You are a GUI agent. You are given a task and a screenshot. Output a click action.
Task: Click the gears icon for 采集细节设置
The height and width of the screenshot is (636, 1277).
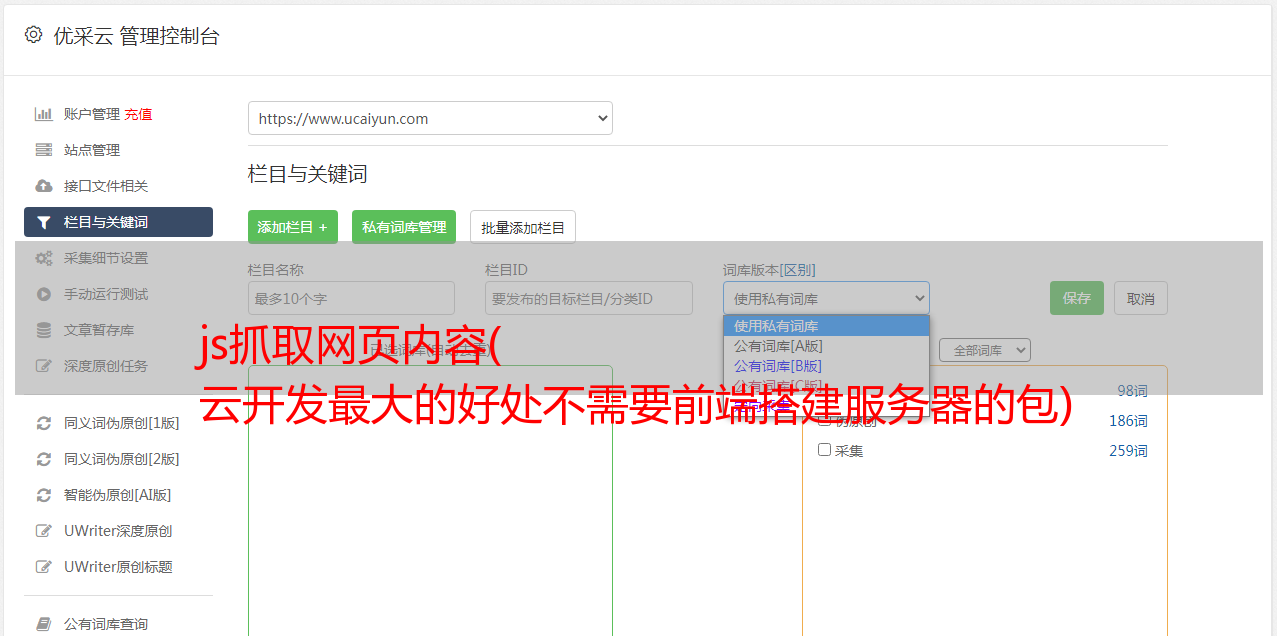pos(44,258)
